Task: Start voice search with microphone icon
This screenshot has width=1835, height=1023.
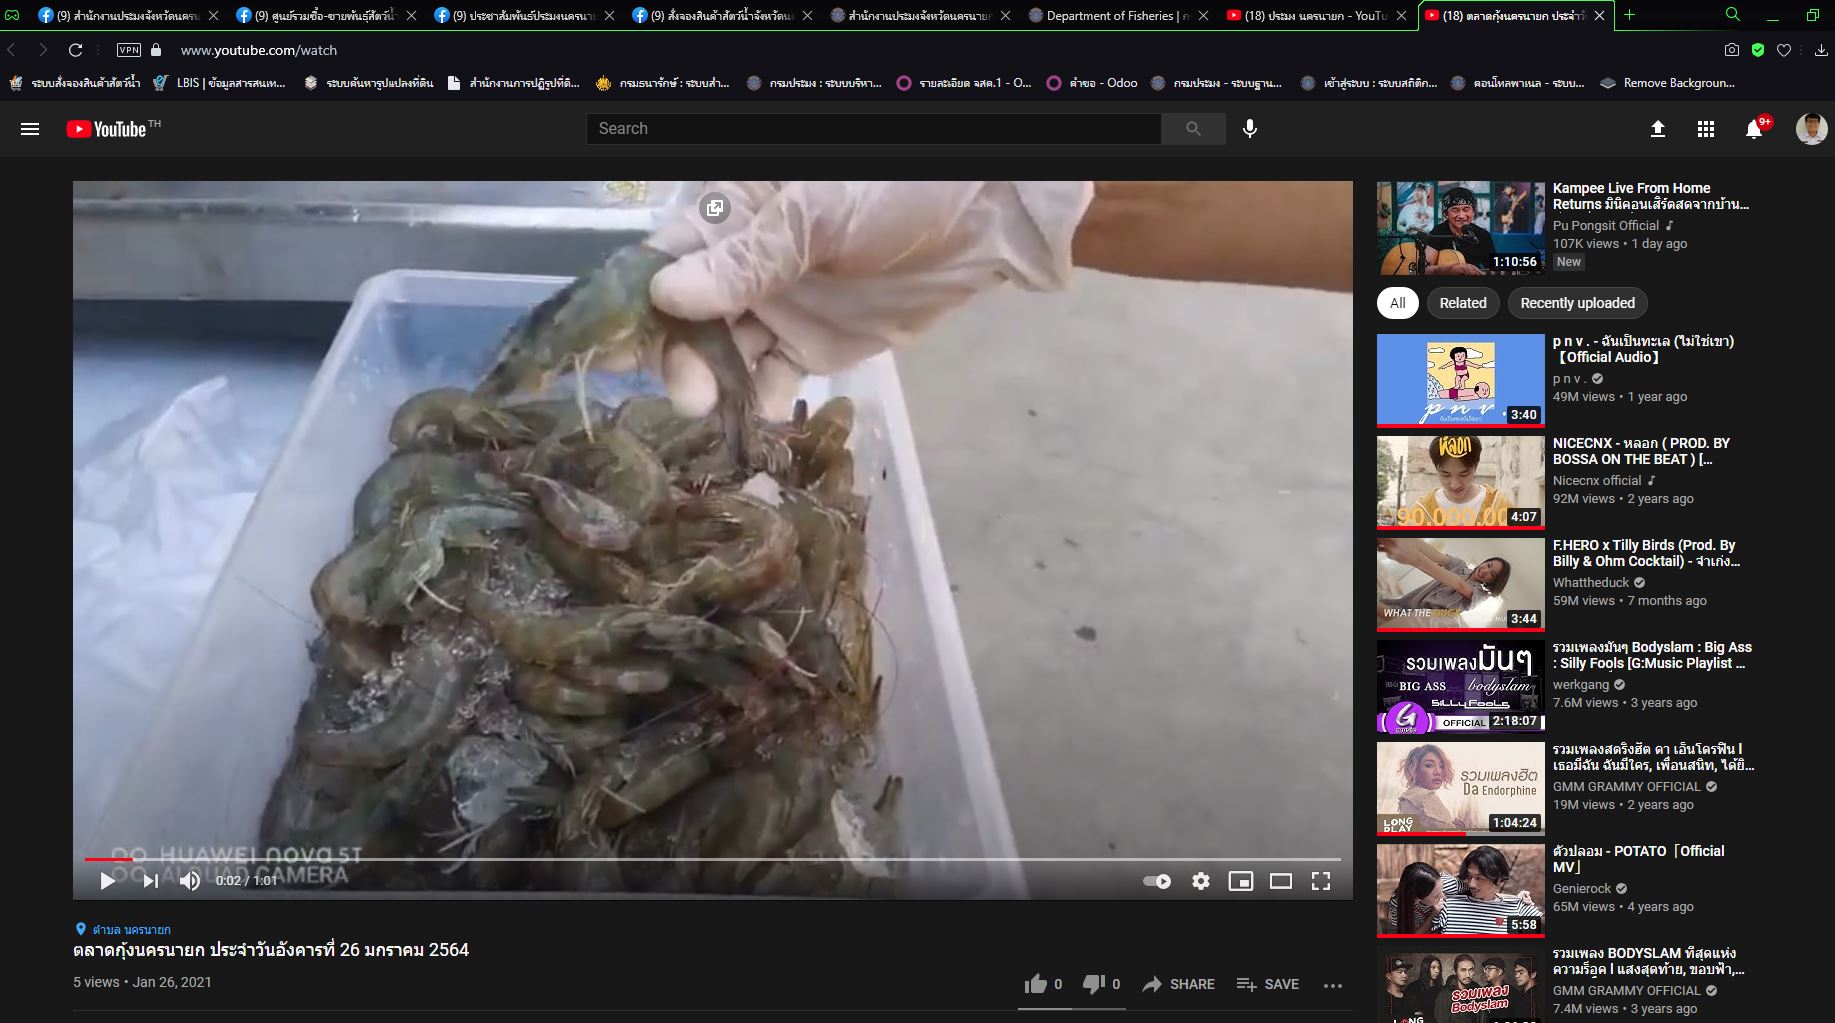Action: pos(1250,129)
